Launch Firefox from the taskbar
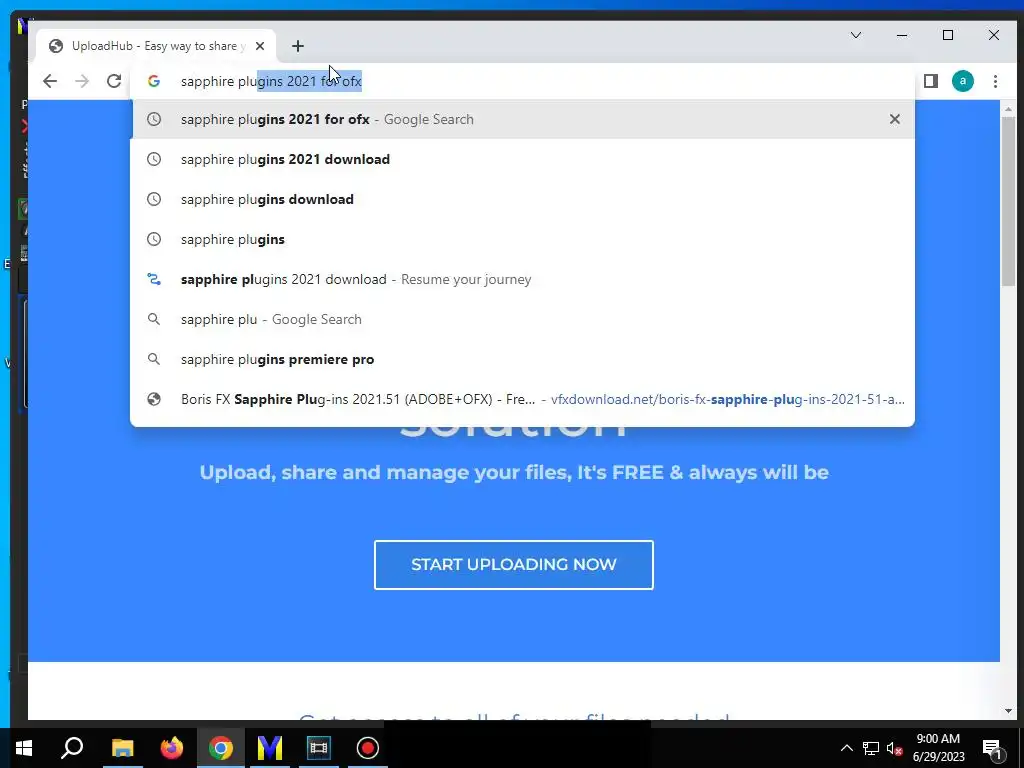The width and height of the screenshot is (1024, 768). coord(172,748)
